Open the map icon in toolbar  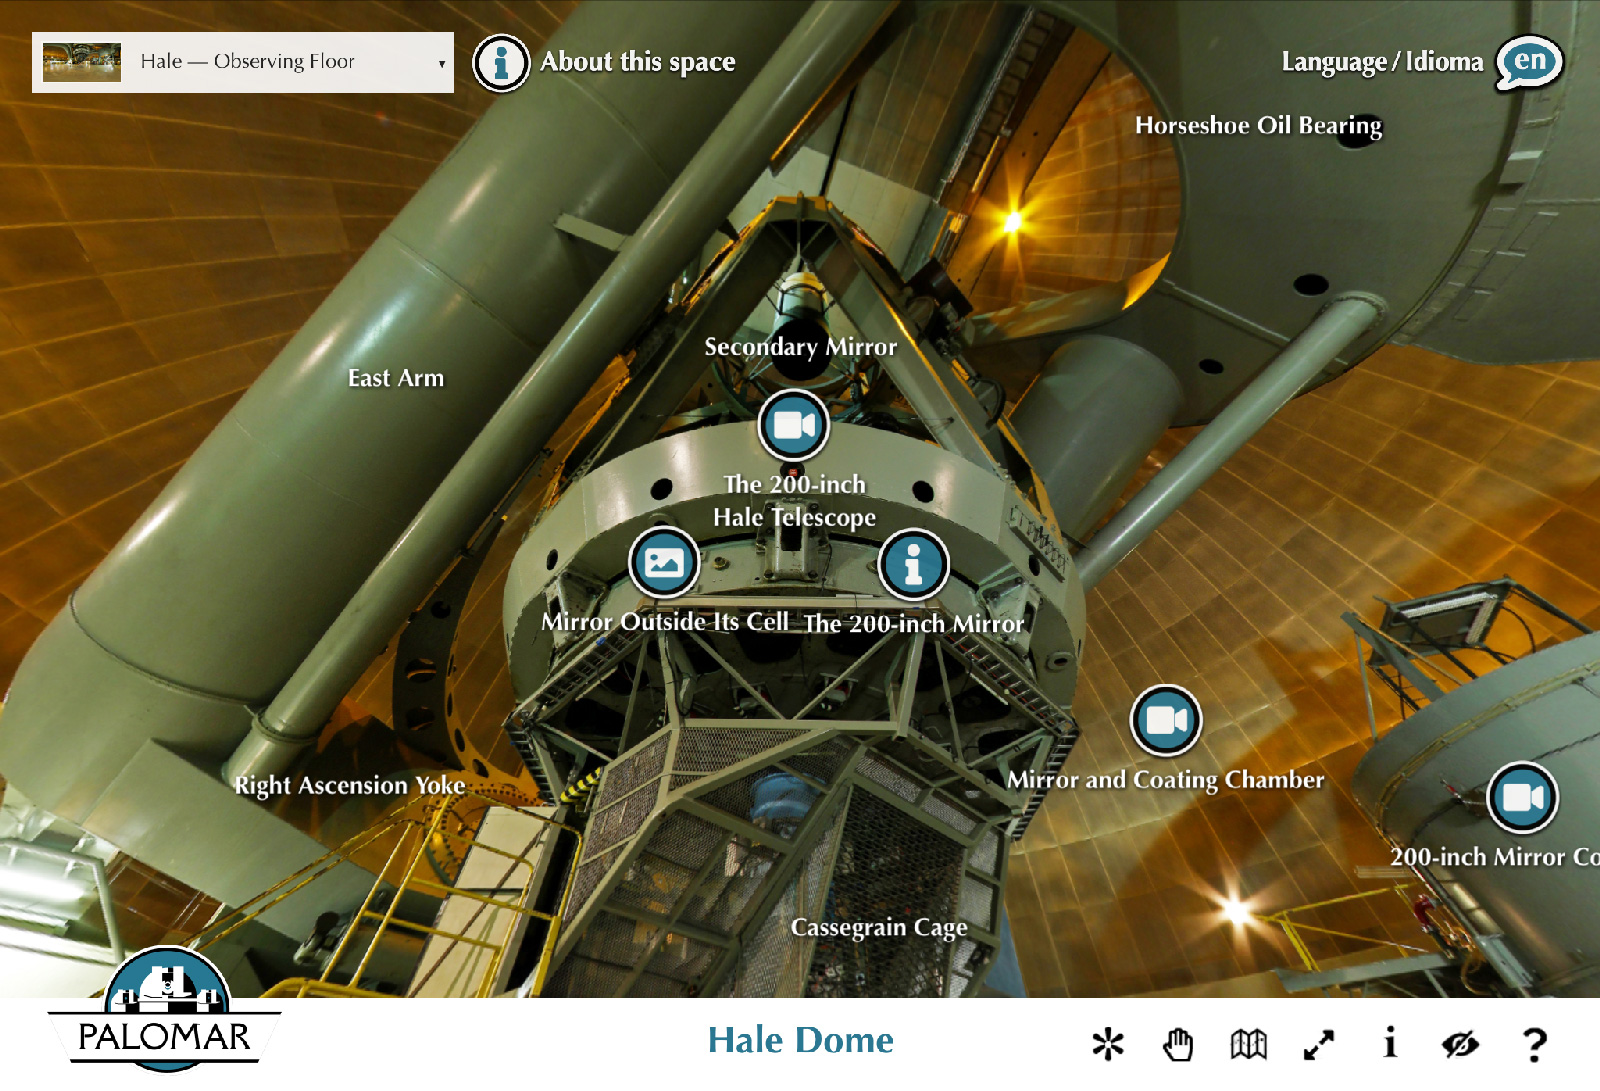[x=1248, y=1044]
